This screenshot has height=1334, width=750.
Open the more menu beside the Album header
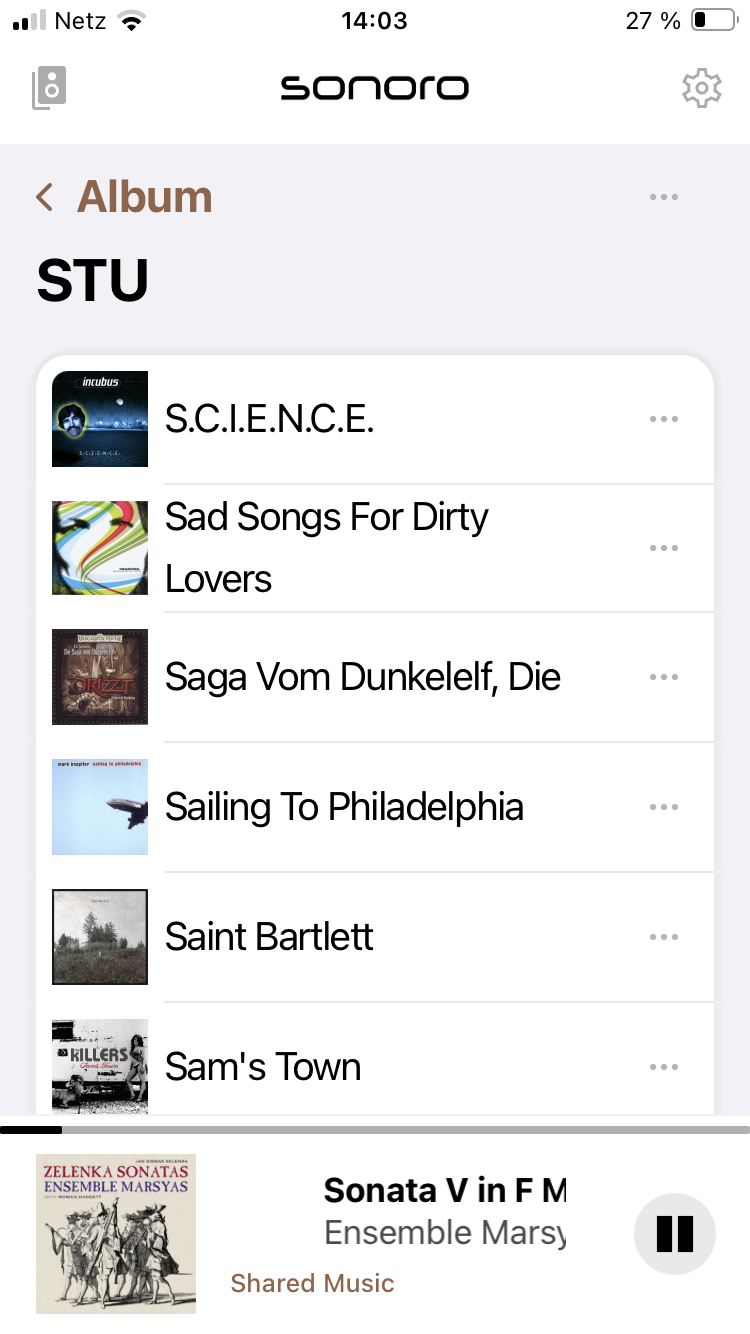tap(664, 197)
